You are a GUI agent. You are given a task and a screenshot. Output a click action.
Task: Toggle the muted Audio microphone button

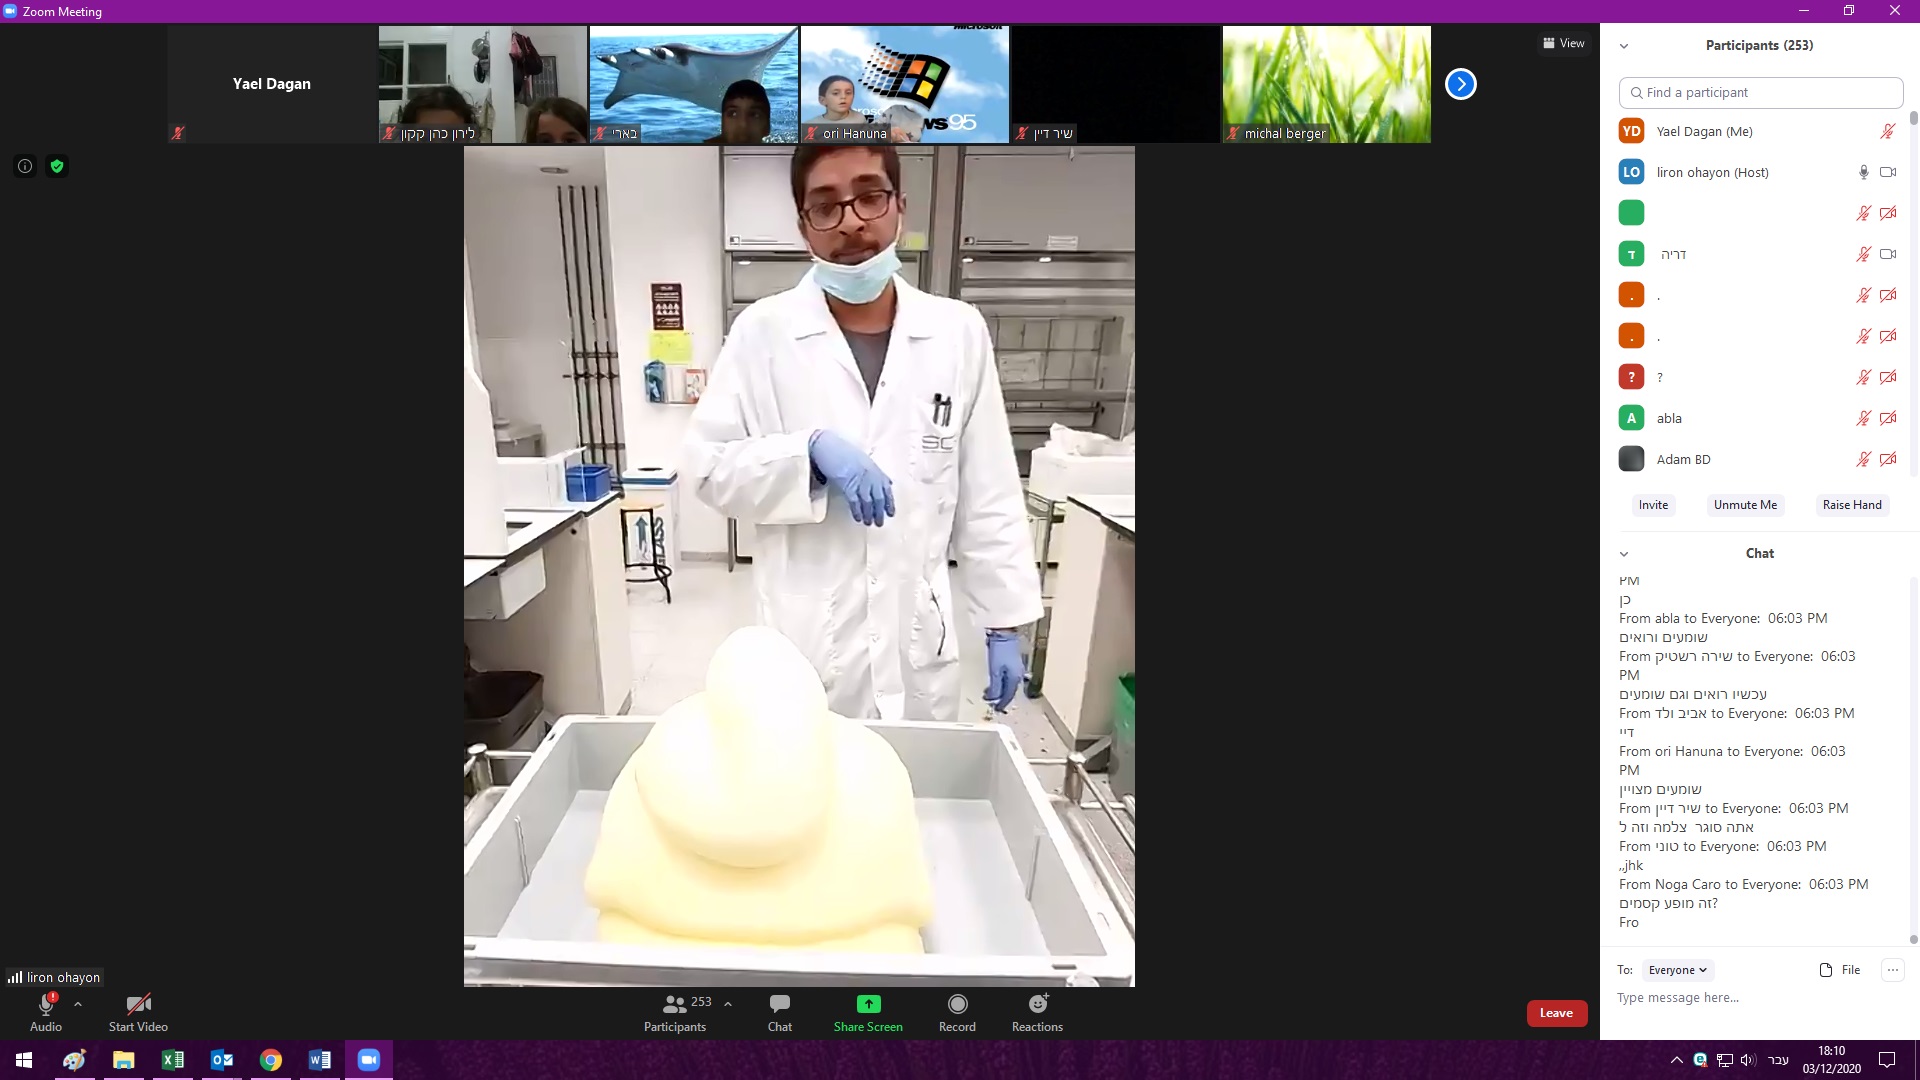(45, 1004)
